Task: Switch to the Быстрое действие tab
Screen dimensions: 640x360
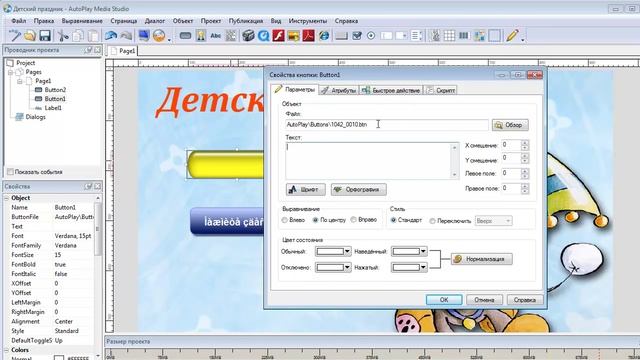Action: [391, 90]
